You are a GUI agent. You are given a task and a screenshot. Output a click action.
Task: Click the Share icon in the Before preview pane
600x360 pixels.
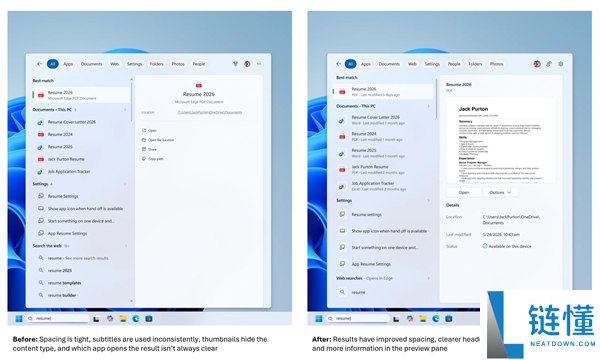(144, 149)
